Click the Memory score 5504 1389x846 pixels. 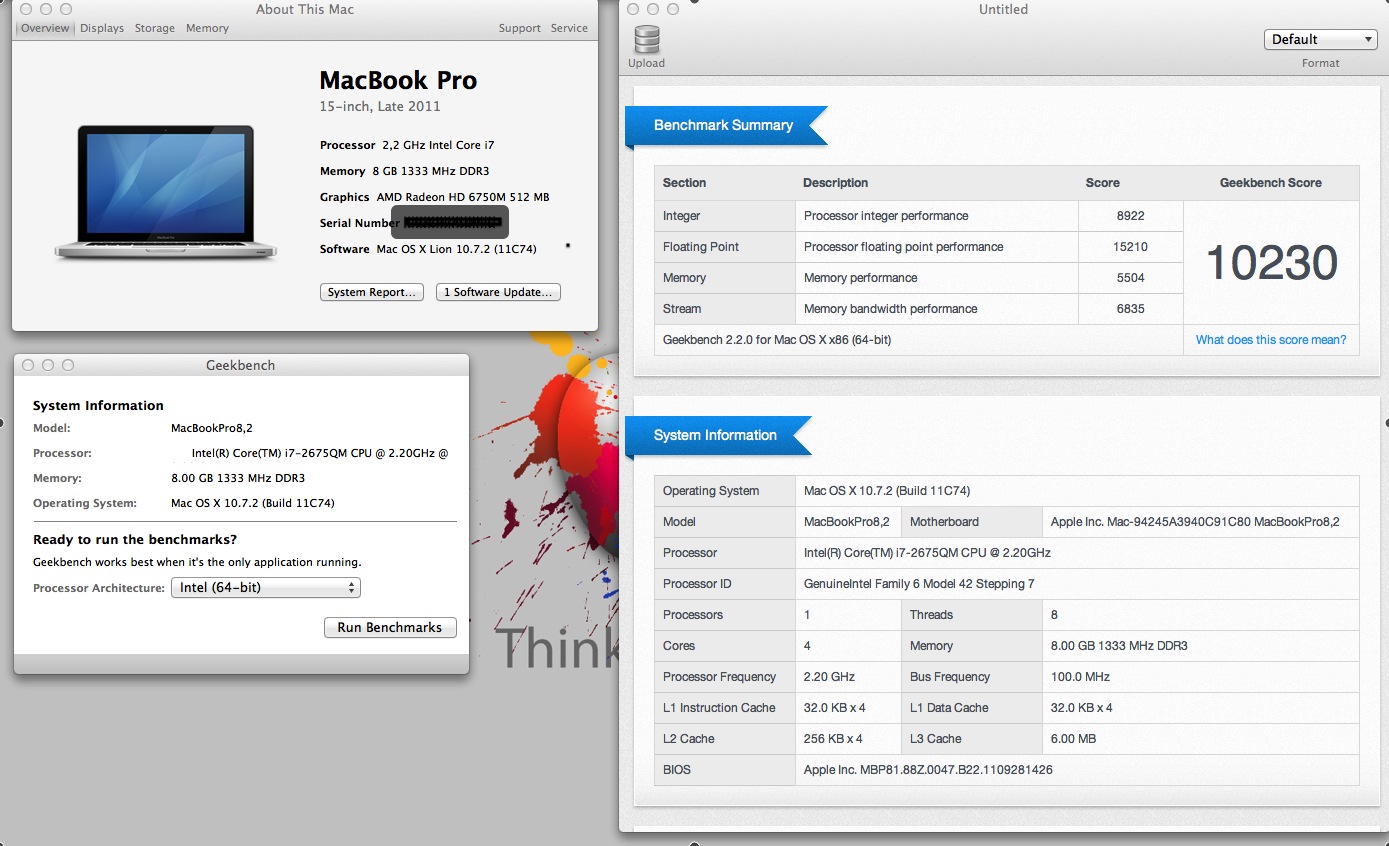[x=1131, y=278]
